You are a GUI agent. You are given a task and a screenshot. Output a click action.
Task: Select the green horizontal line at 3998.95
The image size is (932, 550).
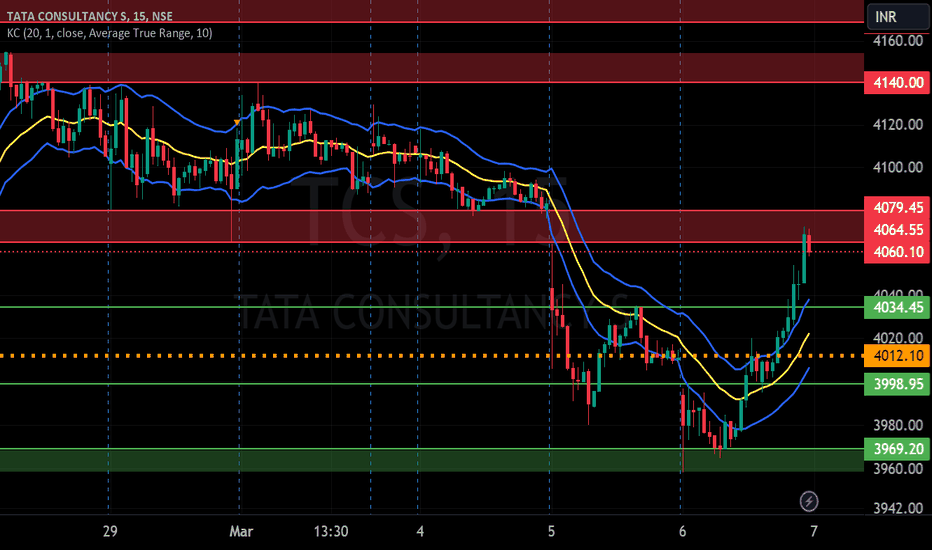pyautogui.click(x=431, y=384)
